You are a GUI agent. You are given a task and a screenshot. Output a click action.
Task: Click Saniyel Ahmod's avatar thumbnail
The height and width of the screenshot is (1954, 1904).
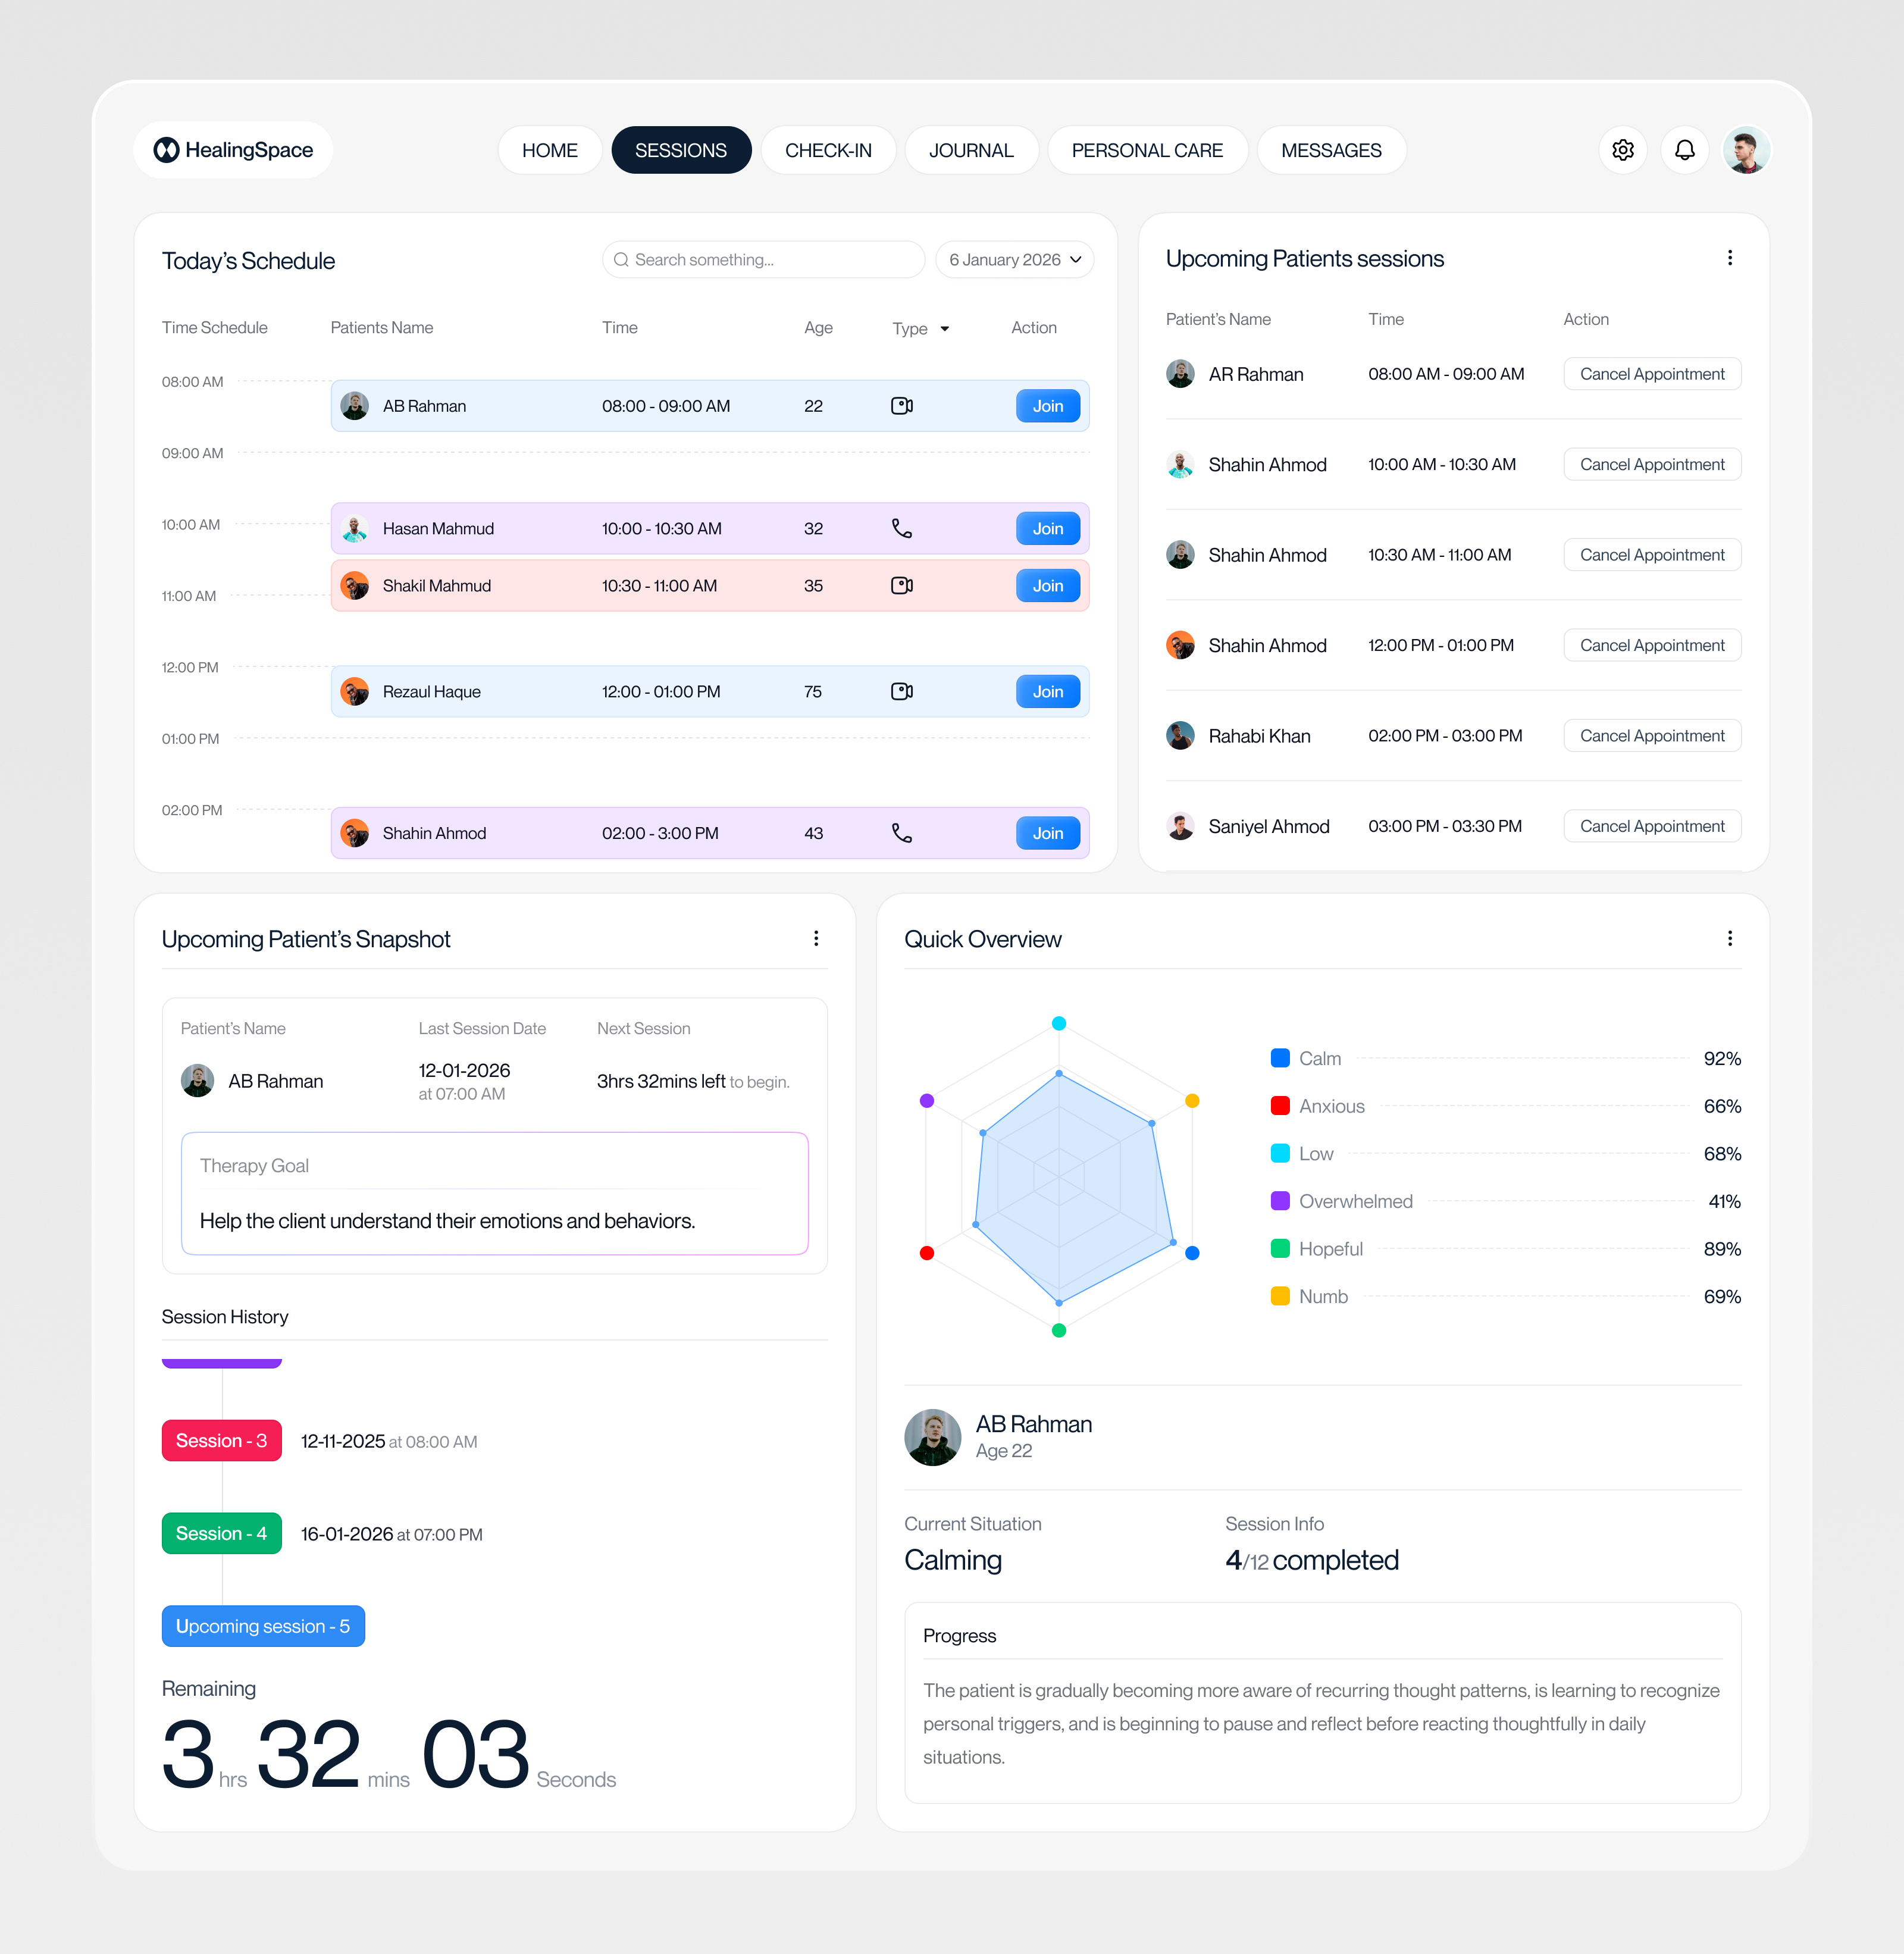1181,826
